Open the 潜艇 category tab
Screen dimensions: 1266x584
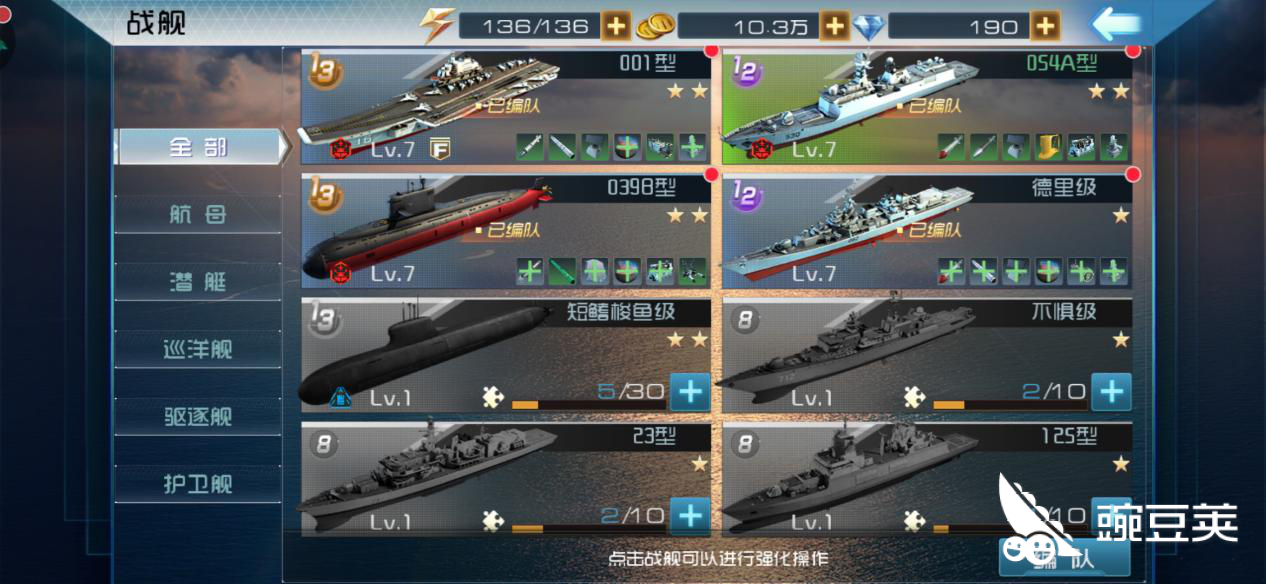tap(198, 281)
